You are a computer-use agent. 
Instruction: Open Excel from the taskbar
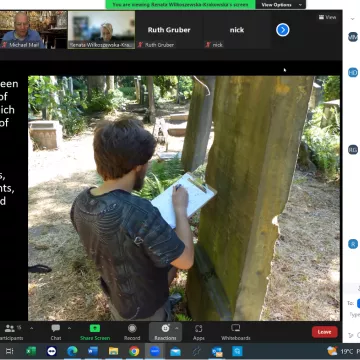[31, 351]
